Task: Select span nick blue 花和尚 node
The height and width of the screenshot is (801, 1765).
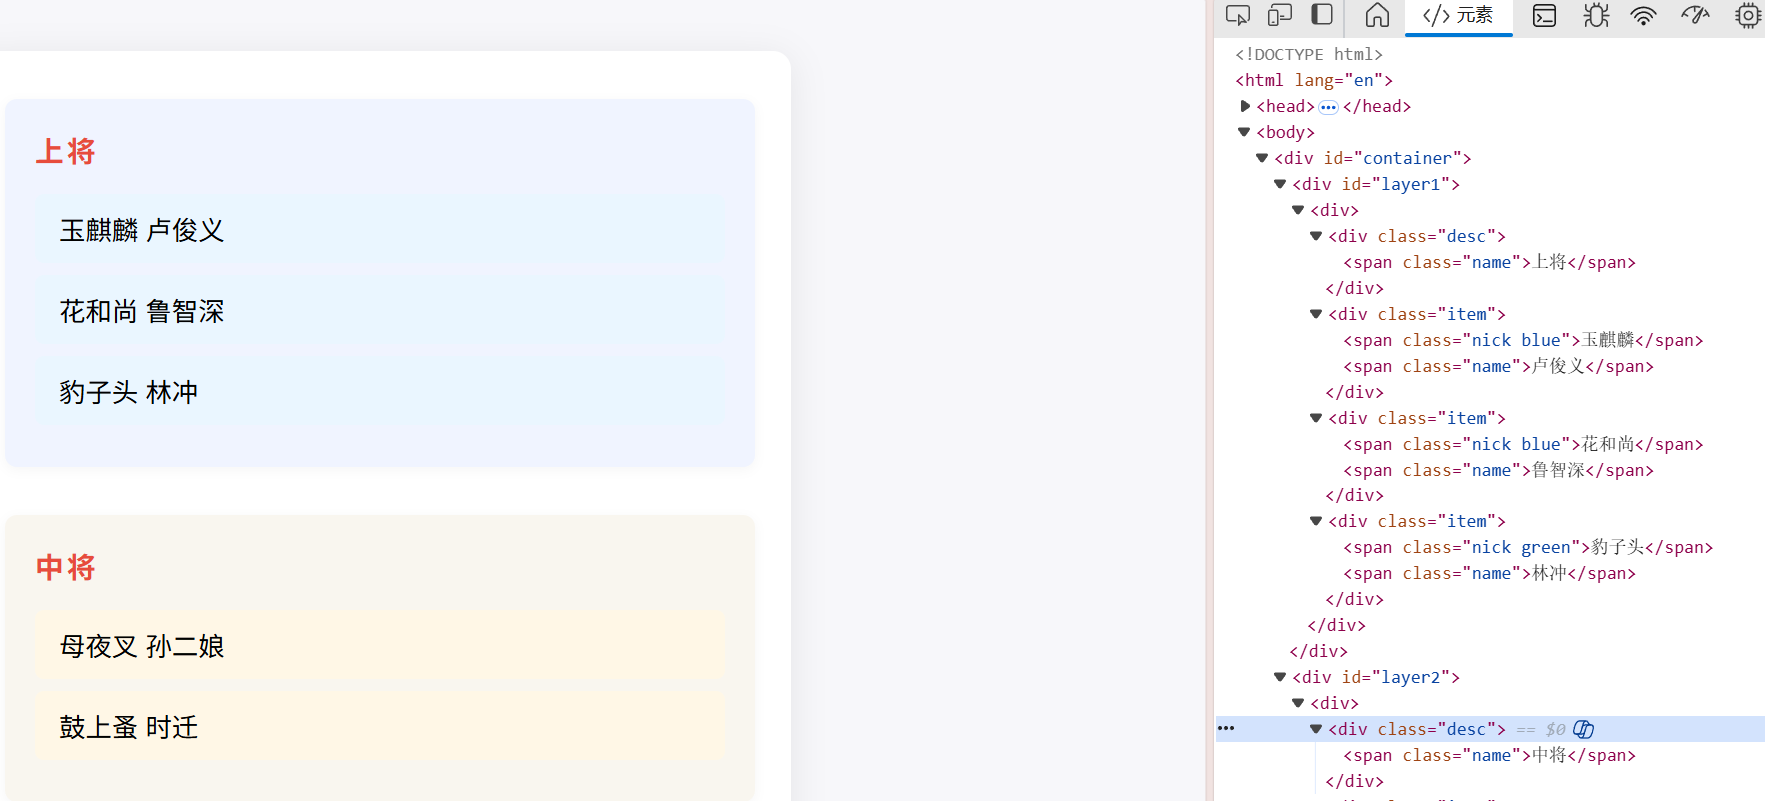Action: [x=1523, y=444]
